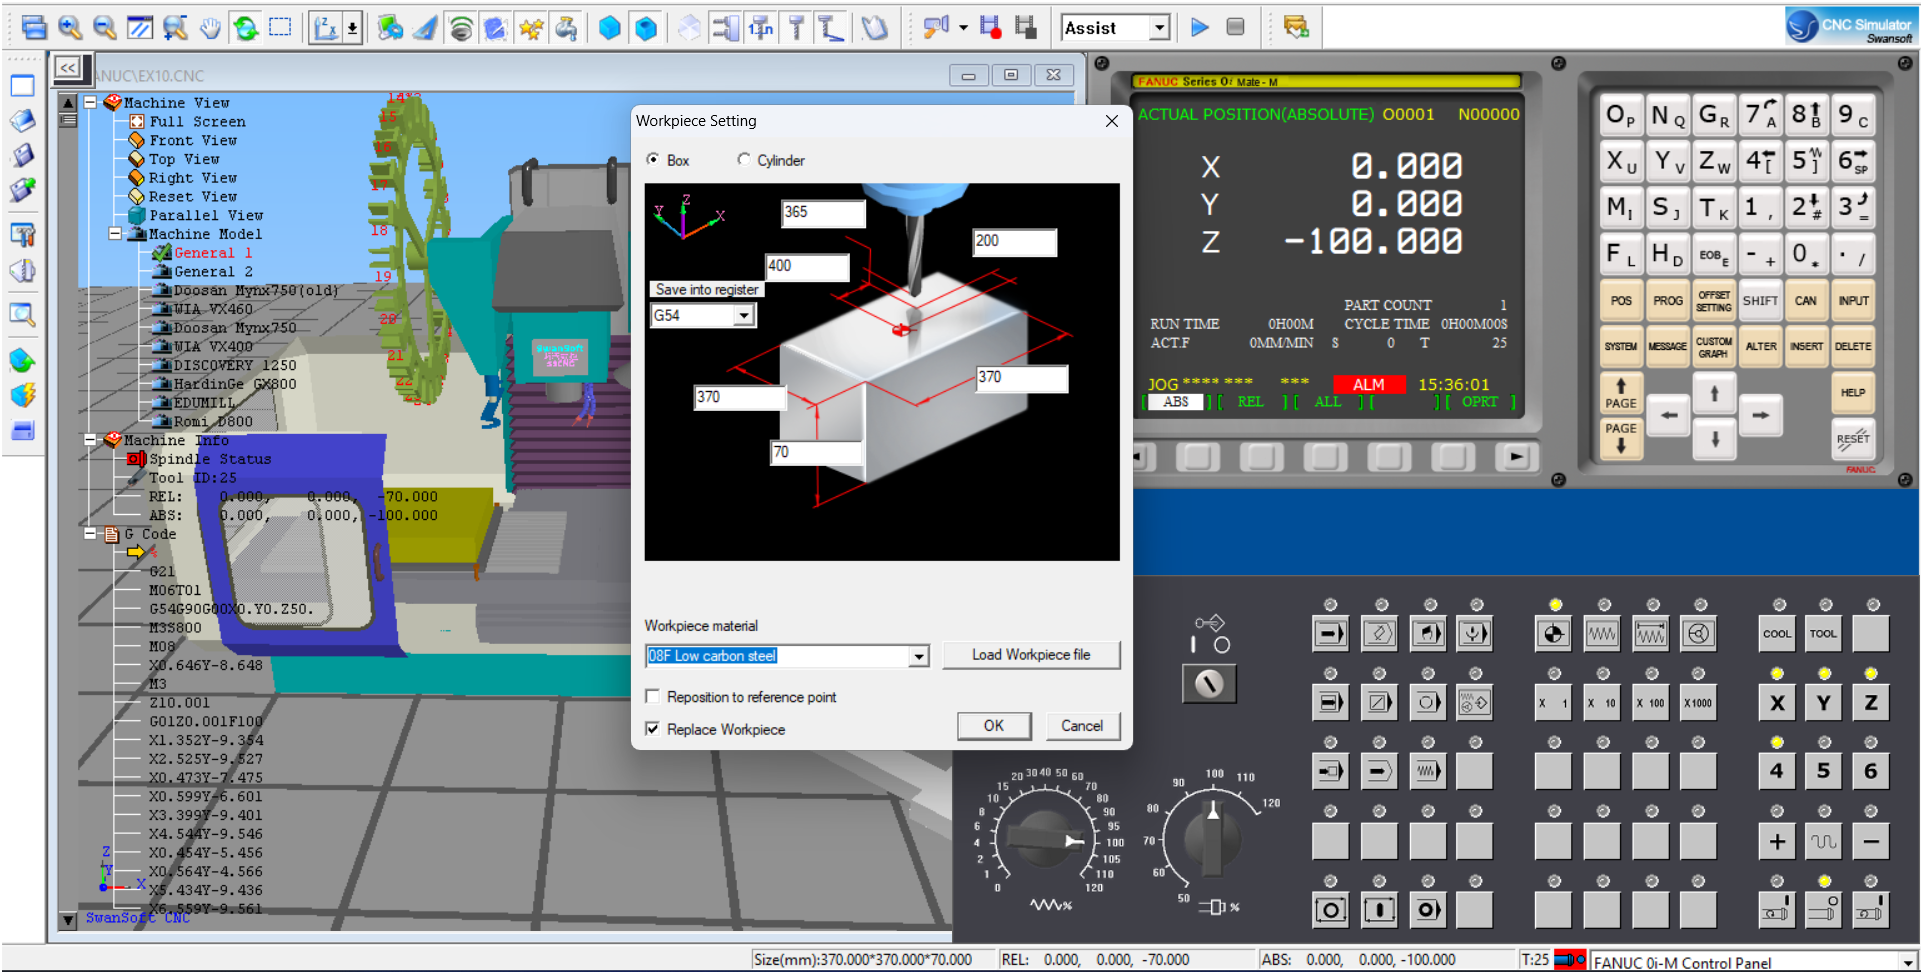Click the Load Workpiece file button
Image resolution: width=1923 pixels, height=974 pixels.
1031,655
